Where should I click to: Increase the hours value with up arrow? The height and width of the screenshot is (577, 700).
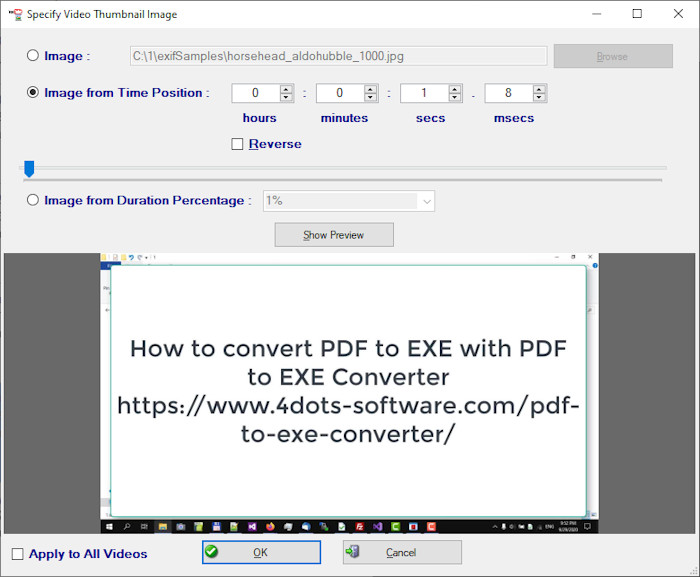pyautogui.click(x=286, y=88)
